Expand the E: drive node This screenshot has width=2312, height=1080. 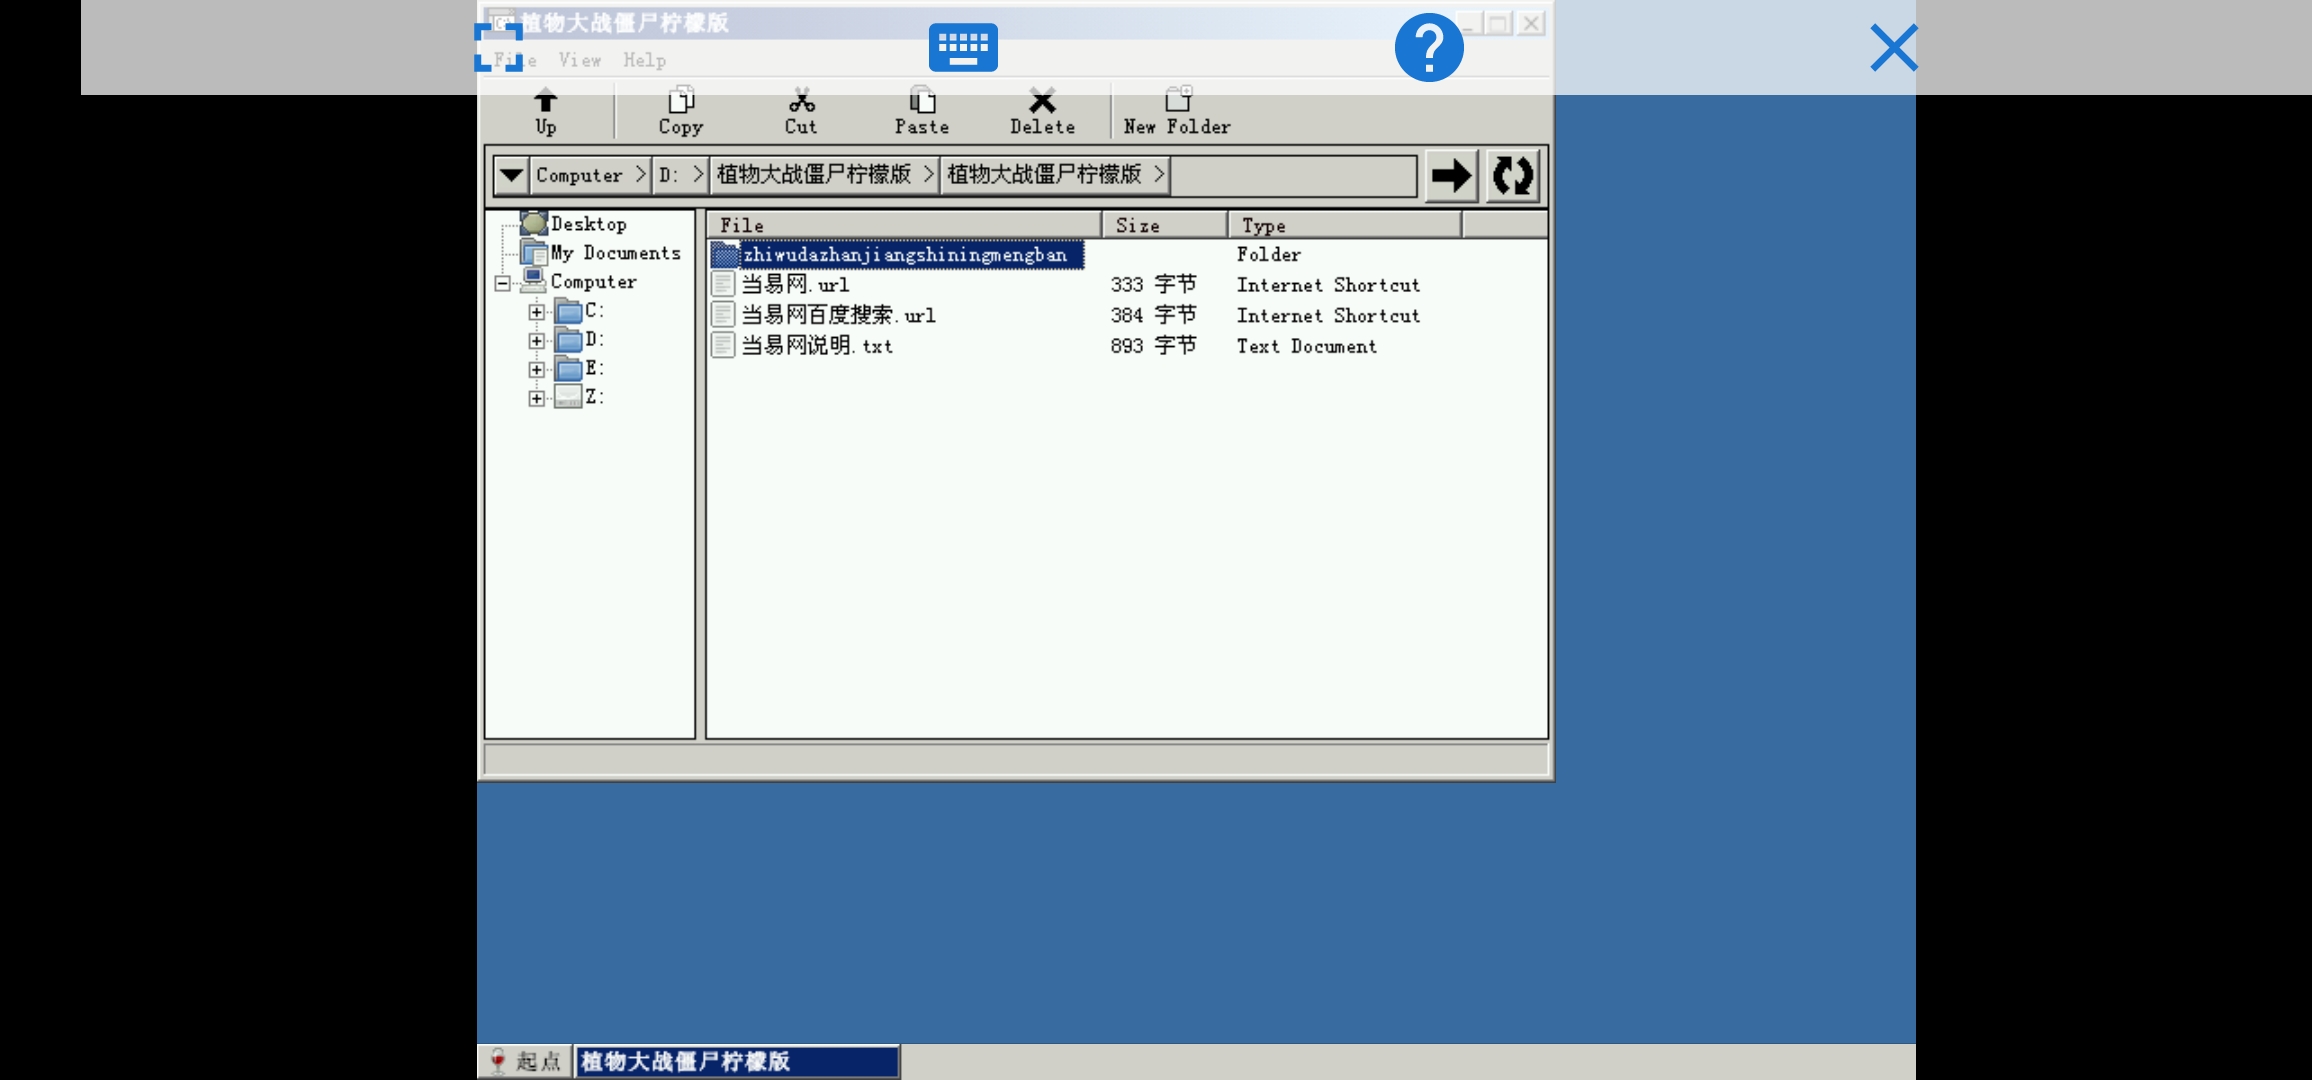[x=537, y=370]
